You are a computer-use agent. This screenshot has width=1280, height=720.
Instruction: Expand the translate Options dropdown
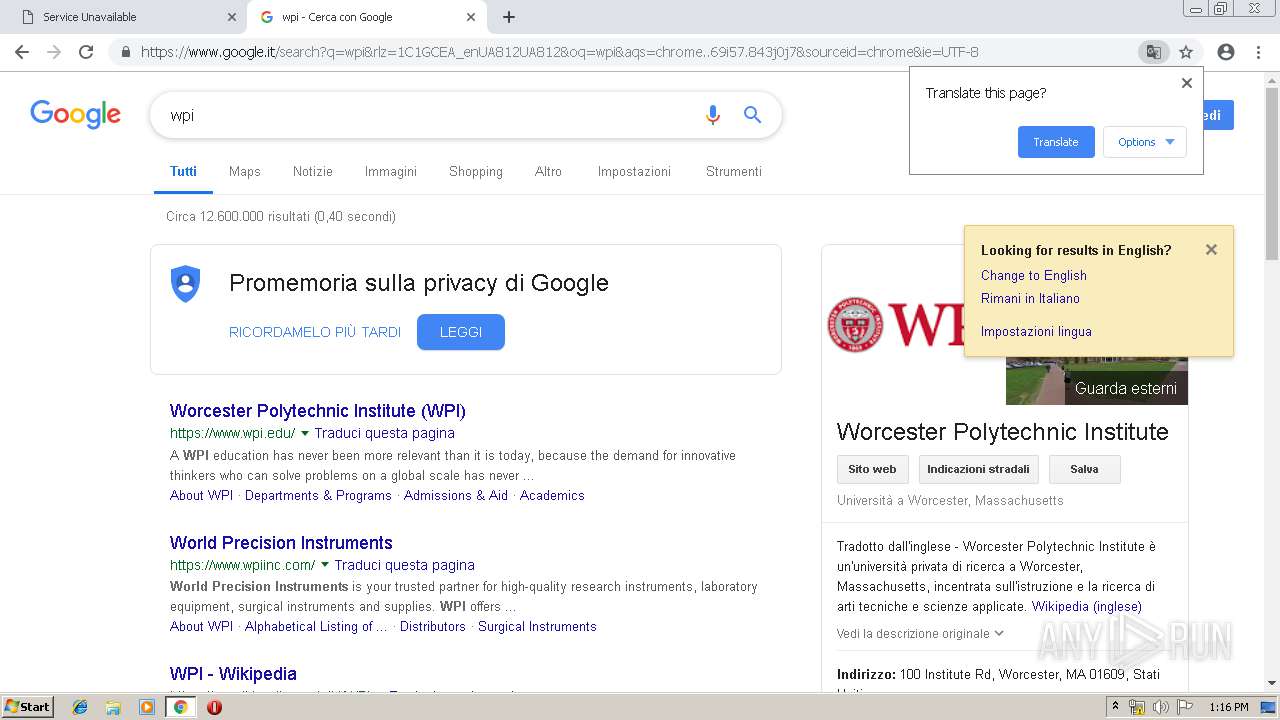point(1145,142)
